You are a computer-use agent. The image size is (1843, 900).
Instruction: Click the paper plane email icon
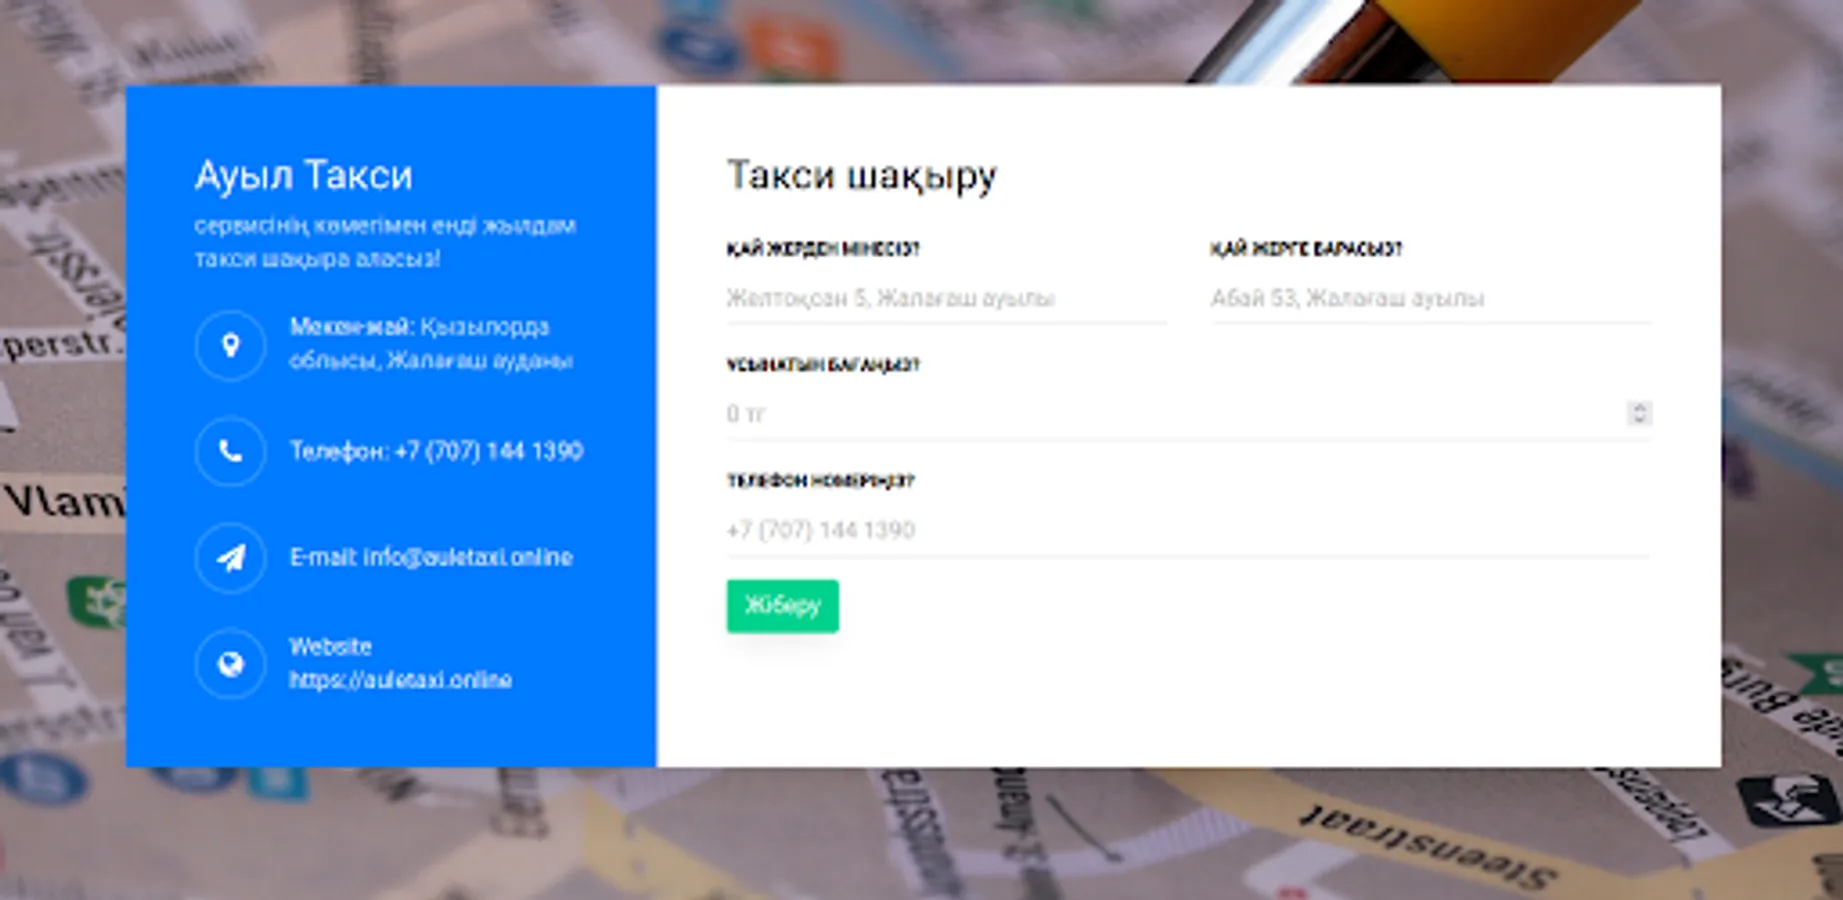point(230,557)
